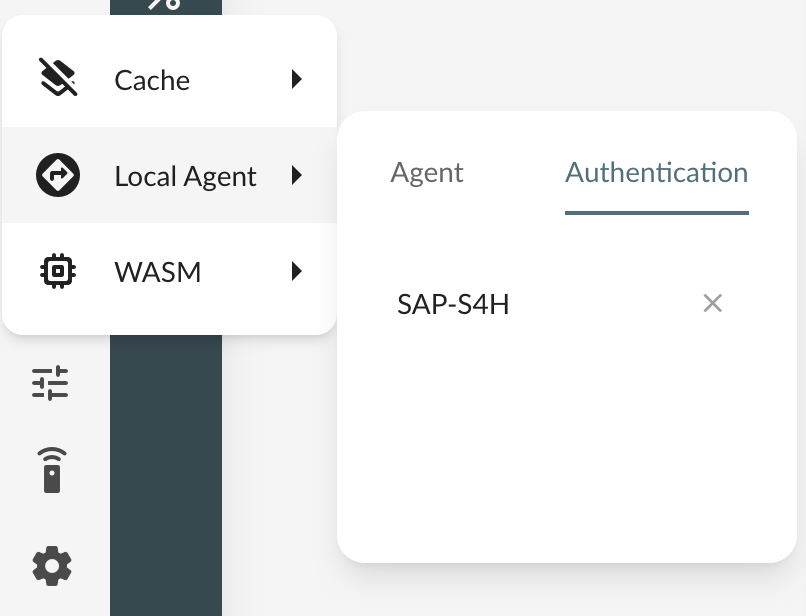Expand the Local Agent submenu arrow
The width and height of the screenshot is (806, 616).
[x=296, y=175]
